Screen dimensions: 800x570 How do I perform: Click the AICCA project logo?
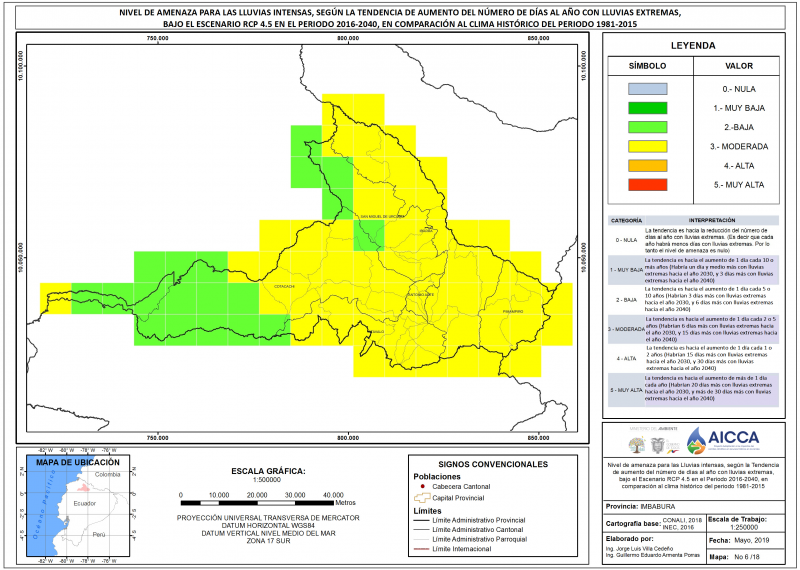click(x=722, y=441)
